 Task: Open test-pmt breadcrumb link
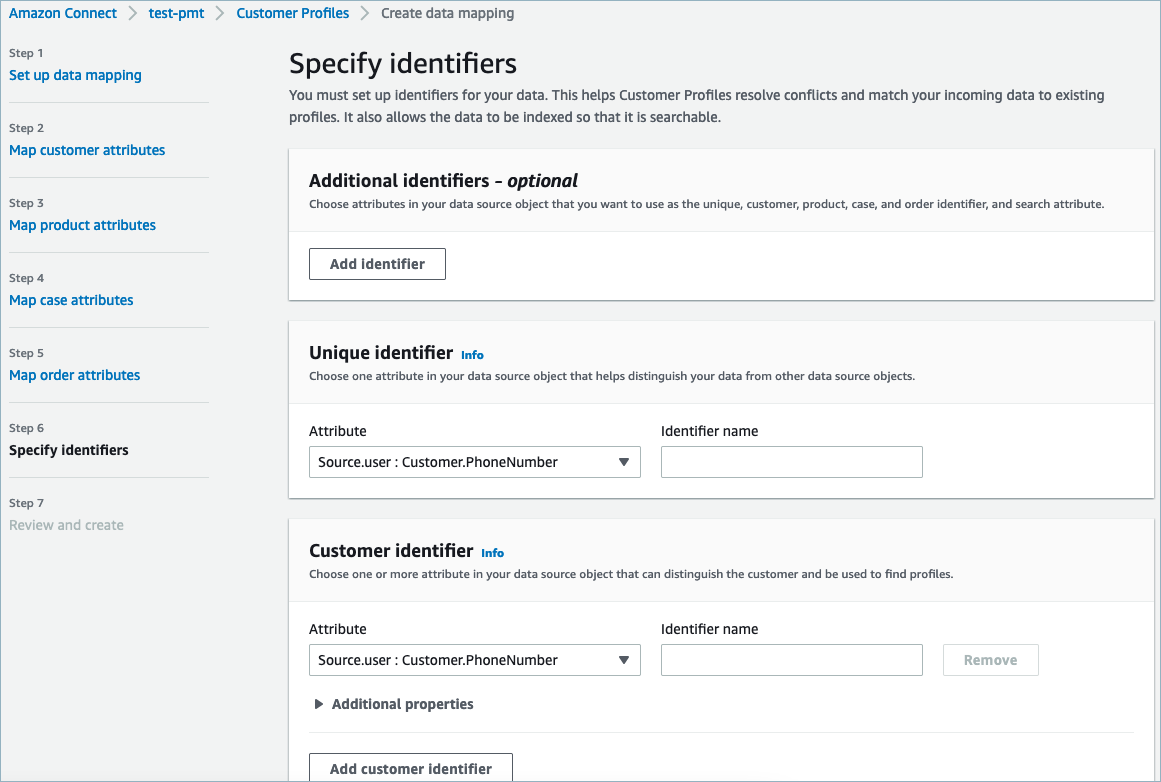tap(176, 14)
